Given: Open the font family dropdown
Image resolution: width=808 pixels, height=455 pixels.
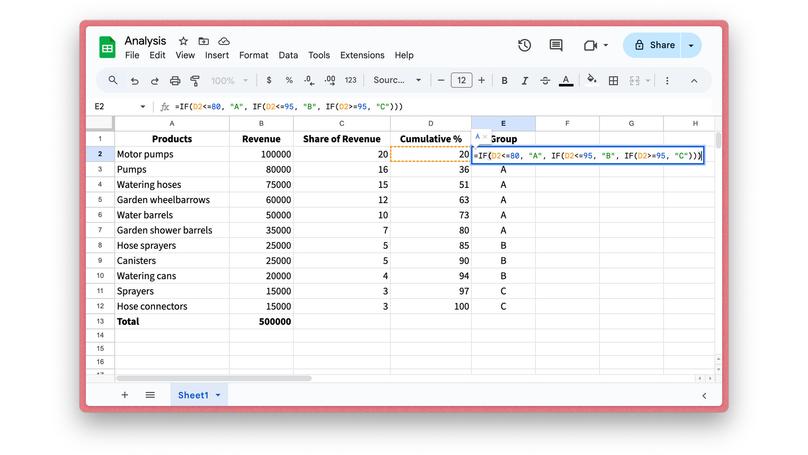Looking at the screenshot, I should click(x=397, y=80).
